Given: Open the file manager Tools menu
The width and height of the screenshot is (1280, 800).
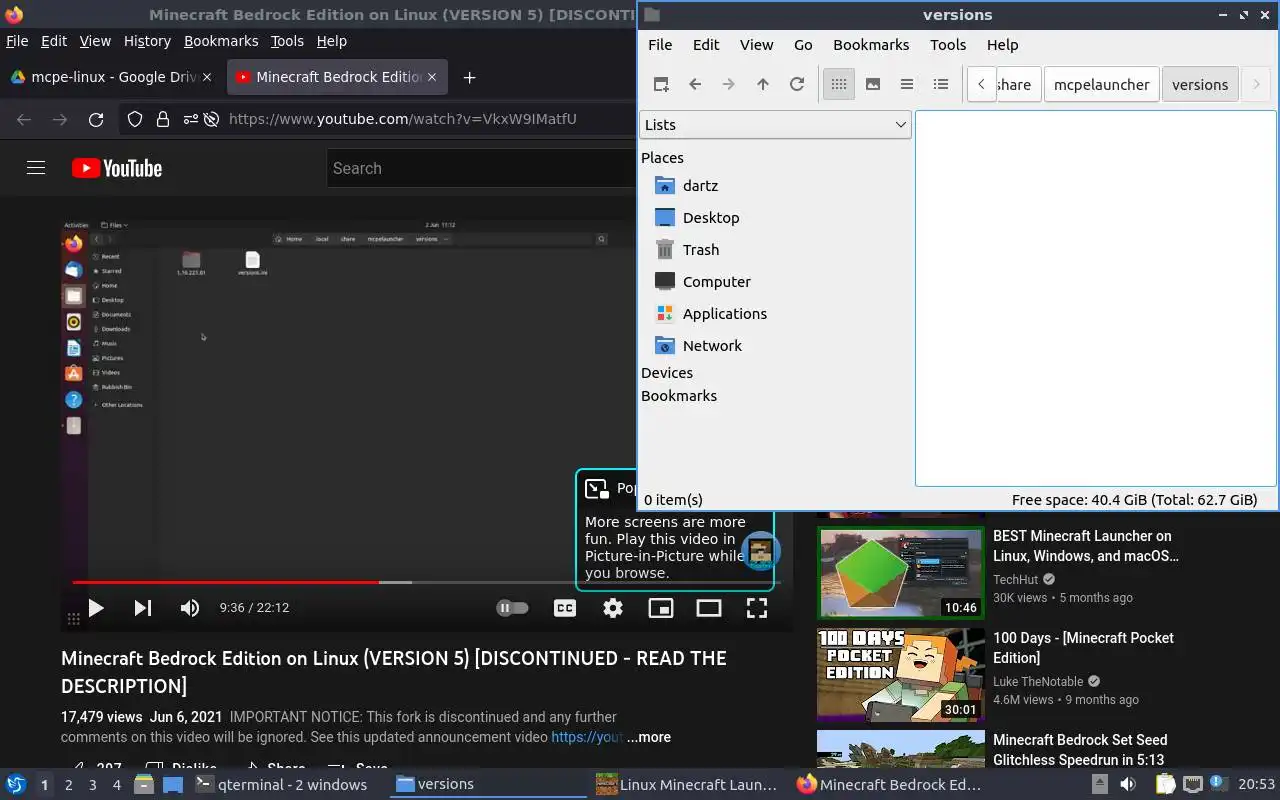Looking at the screenshot, I should point(948,44).
